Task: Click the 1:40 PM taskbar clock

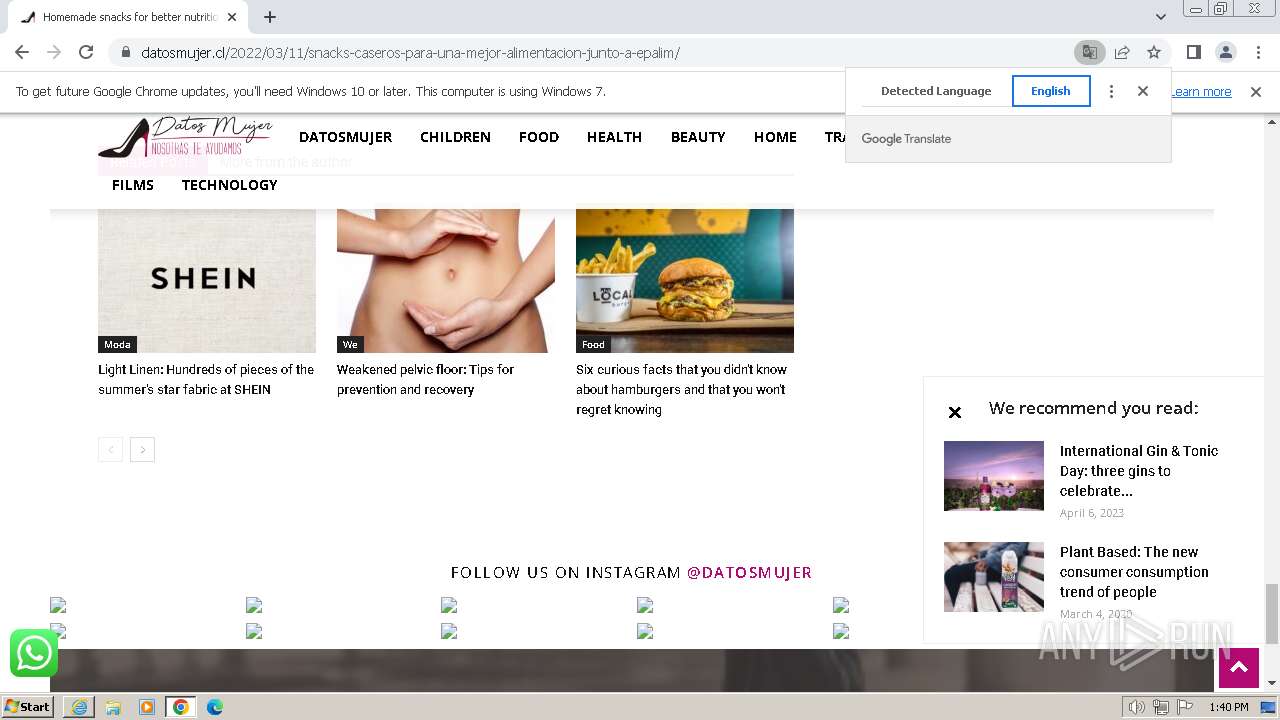Action: [1228, 707]
